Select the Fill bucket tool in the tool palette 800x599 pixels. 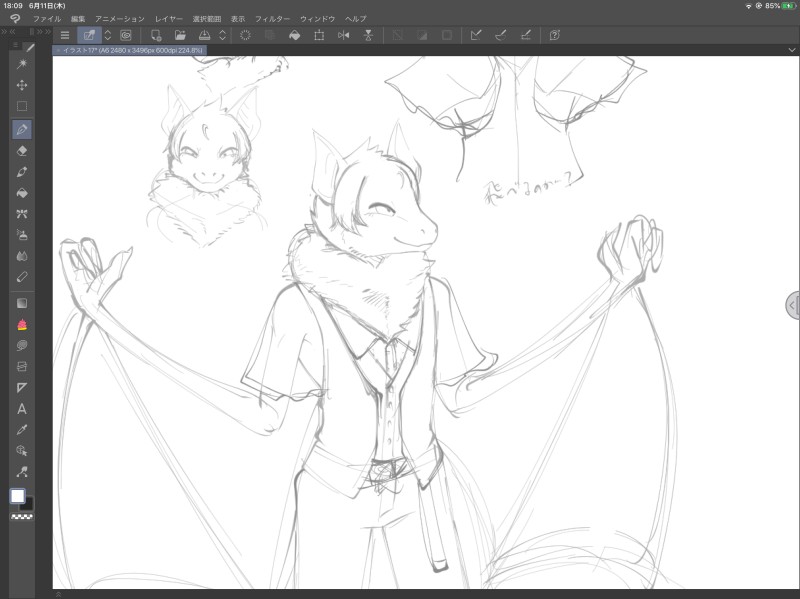coord(22,193)
